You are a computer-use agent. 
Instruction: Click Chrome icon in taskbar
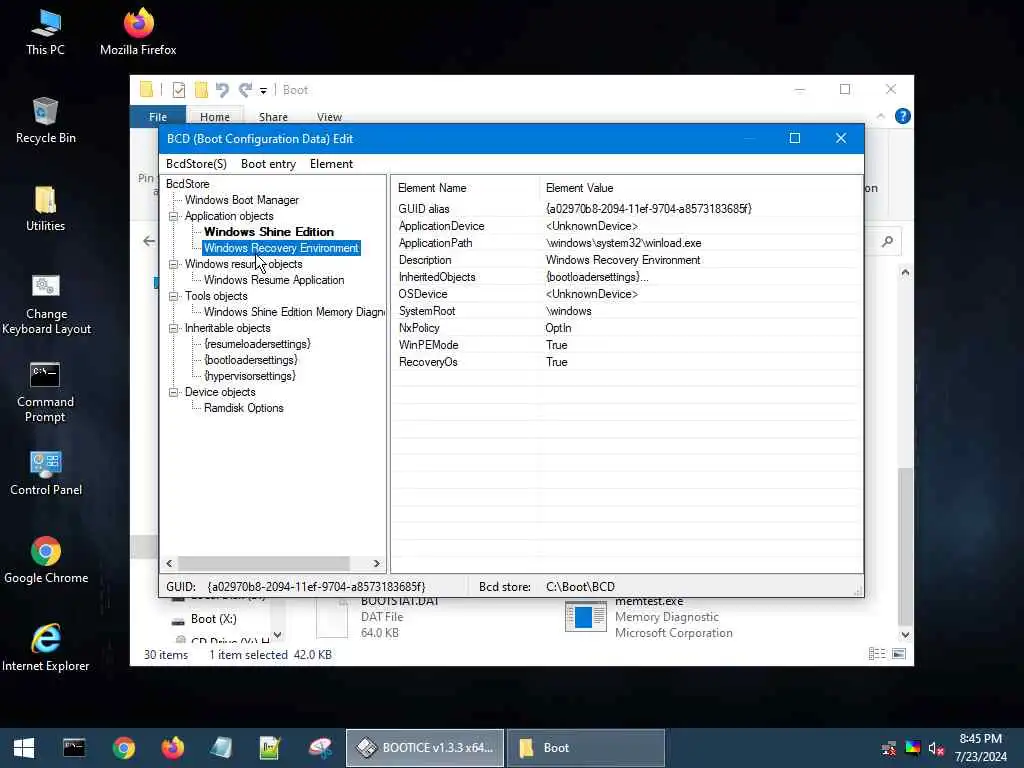click(x=123, y=748)
